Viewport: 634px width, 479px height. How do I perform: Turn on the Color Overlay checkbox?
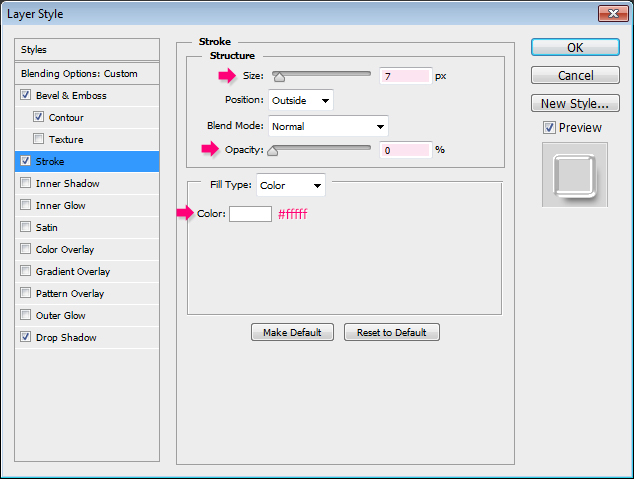[25, 249]
